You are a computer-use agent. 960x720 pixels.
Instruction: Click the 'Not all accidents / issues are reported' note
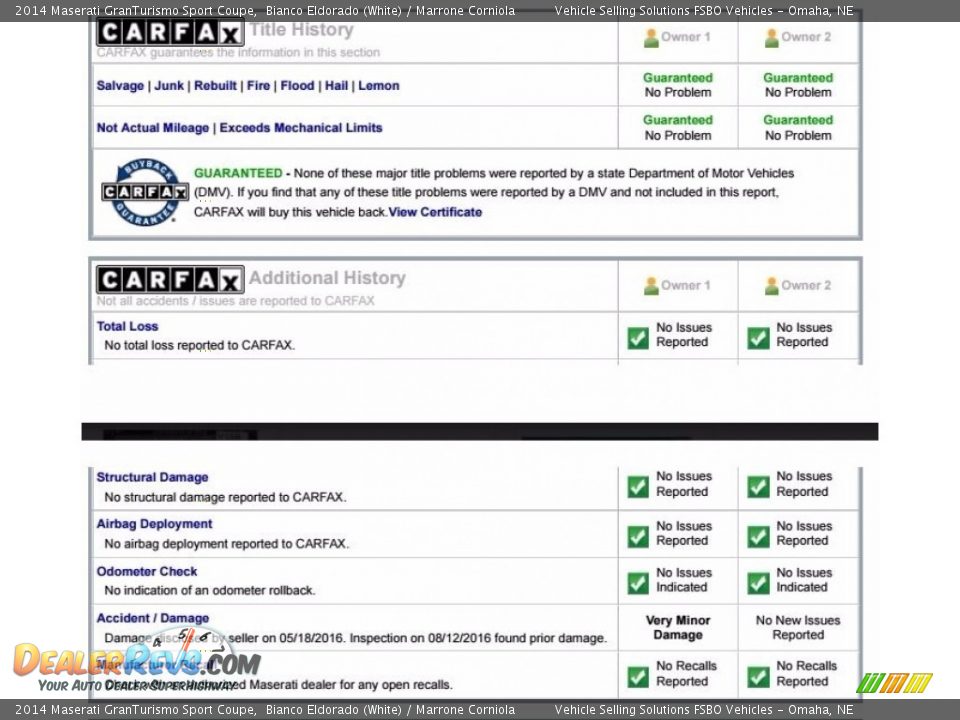click(236, 301)
